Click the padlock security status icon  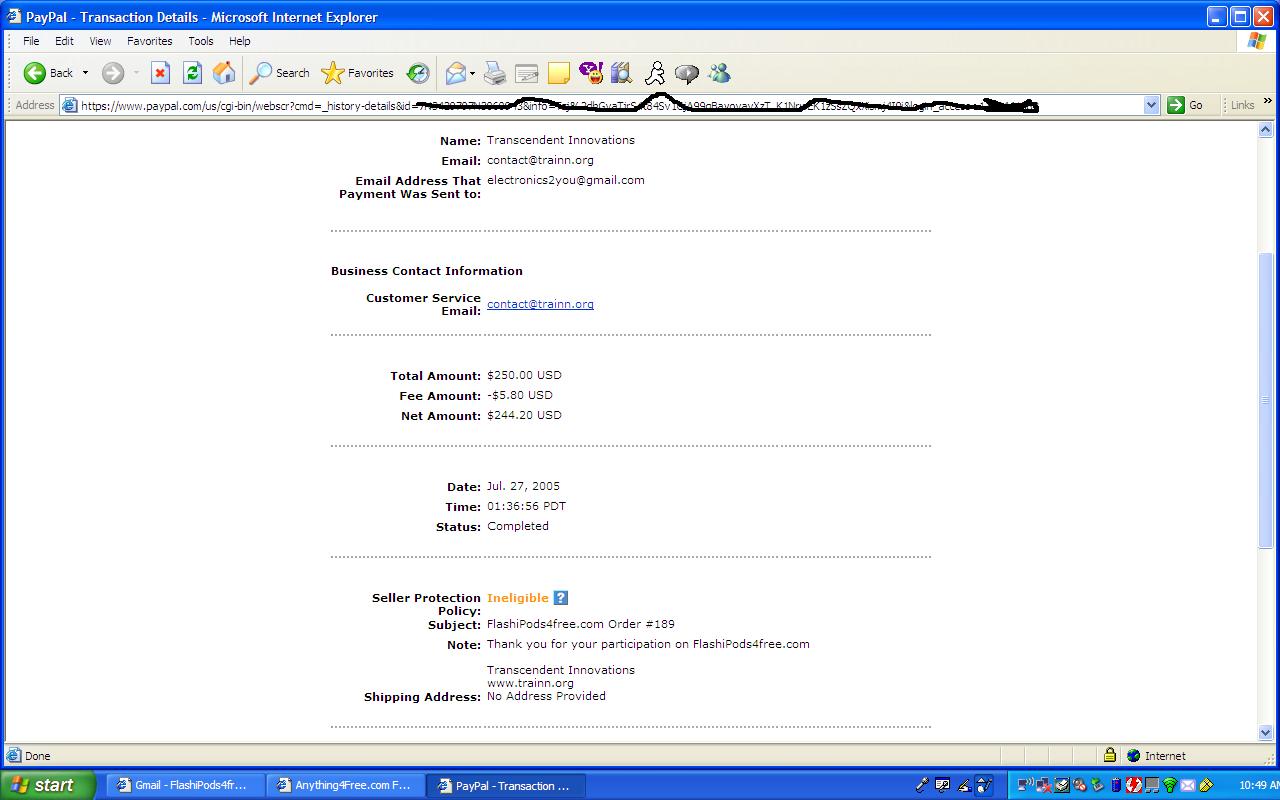(x=1109, y=755)
